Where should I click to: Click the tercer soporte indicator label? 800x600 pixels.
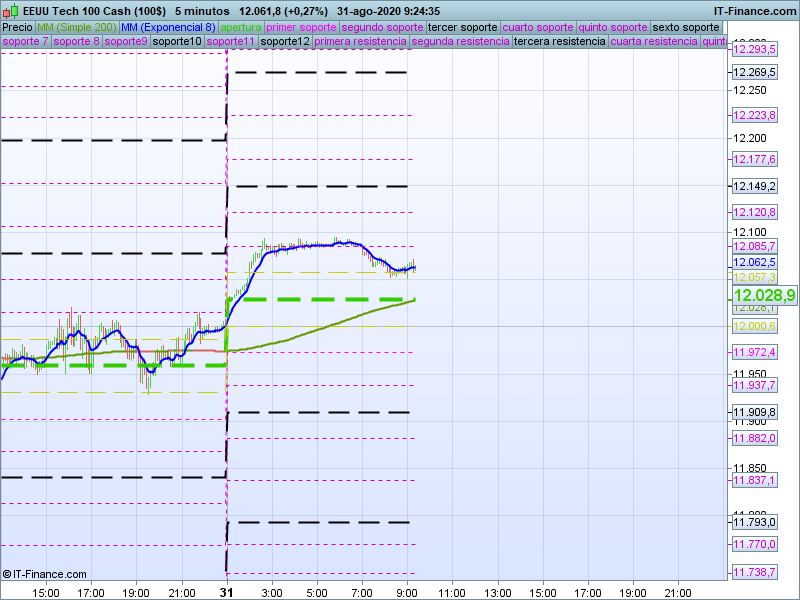click(461, 27)
